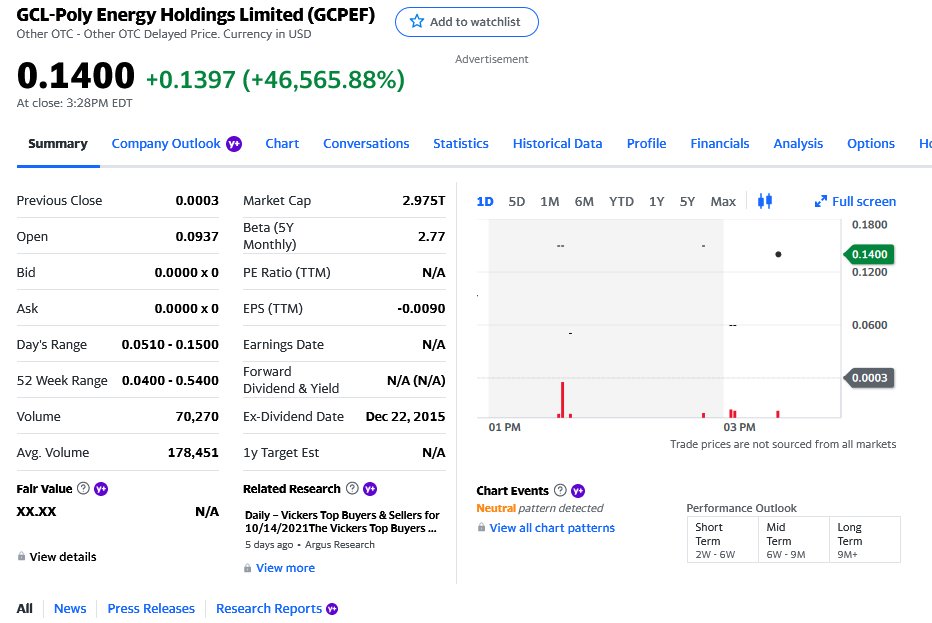Open View all chart patterns link
This screenshot has height=623, width=932.
[x=552, y=528]
